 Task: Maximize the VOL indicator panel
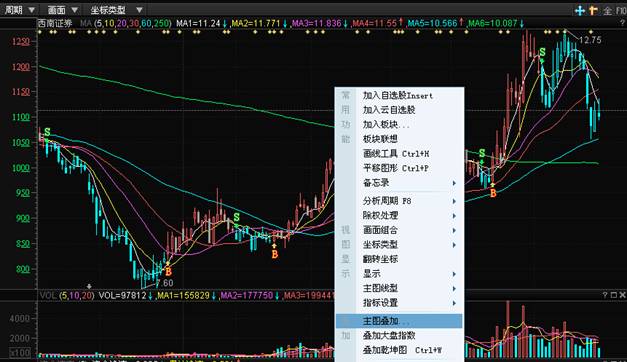614,295
